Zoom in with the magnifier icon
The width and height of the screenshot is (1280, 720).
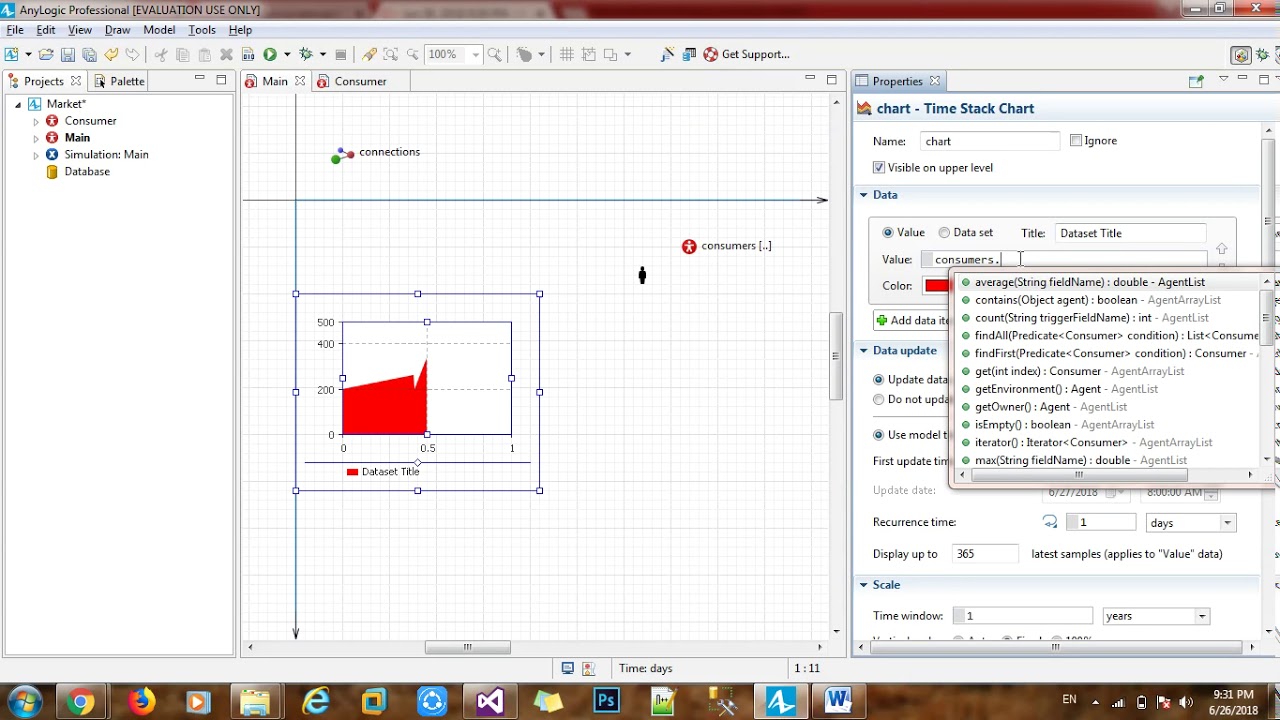click(494, 54)
